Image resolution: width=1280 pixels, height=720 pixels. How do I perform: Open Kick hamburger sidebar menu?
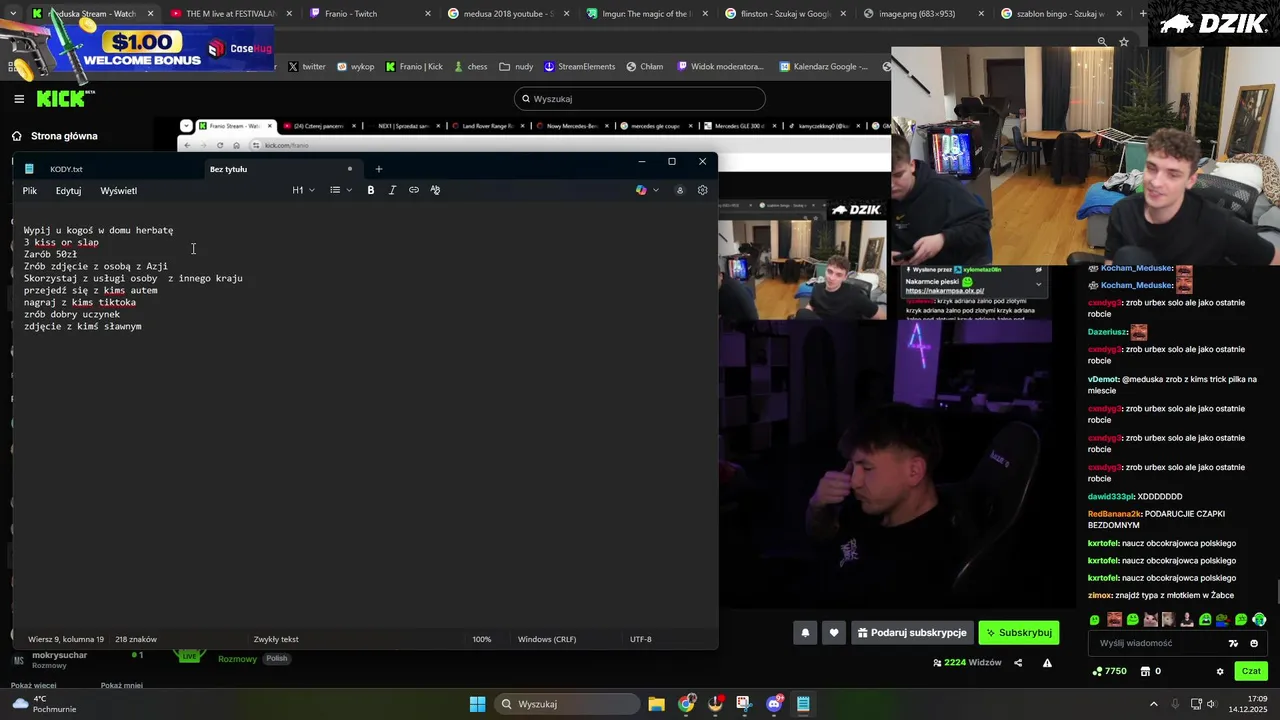pyautogui.click(x=19, y=98)
